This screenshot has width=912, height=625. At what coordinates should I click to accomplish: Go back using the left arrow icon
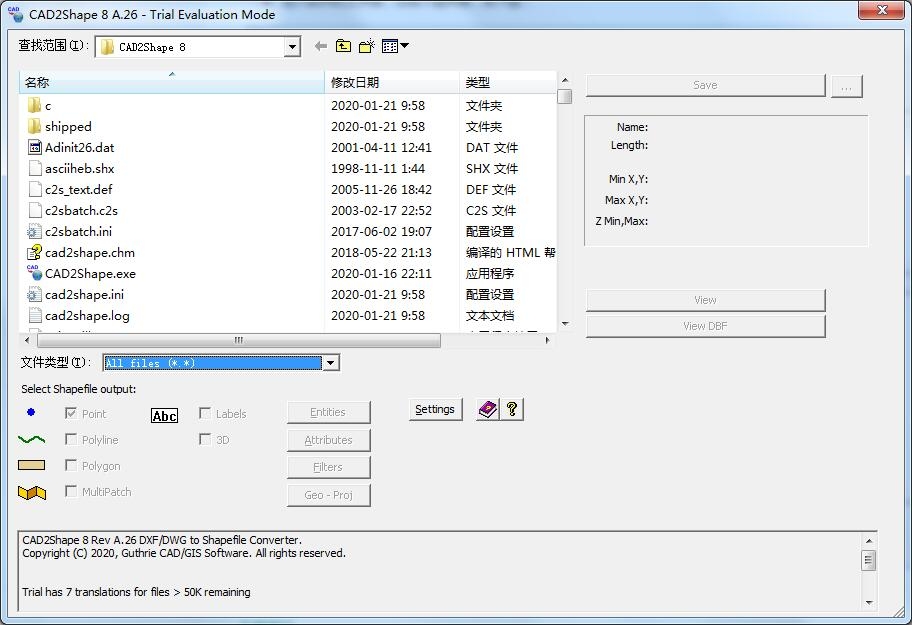pyautogui.click(x=320, y=46)
